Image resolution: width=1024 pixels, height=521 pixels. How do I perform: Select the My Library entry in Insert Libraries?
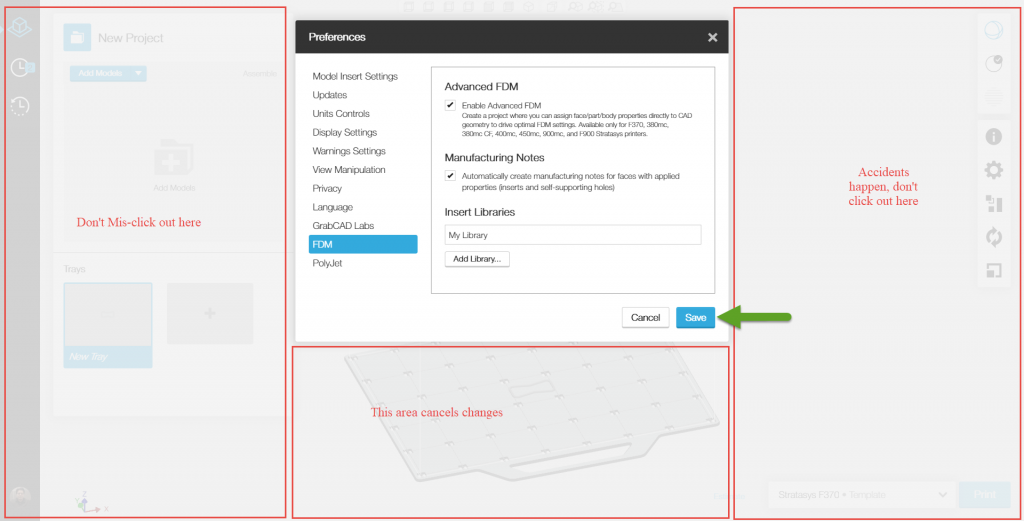tap(573, 235)
